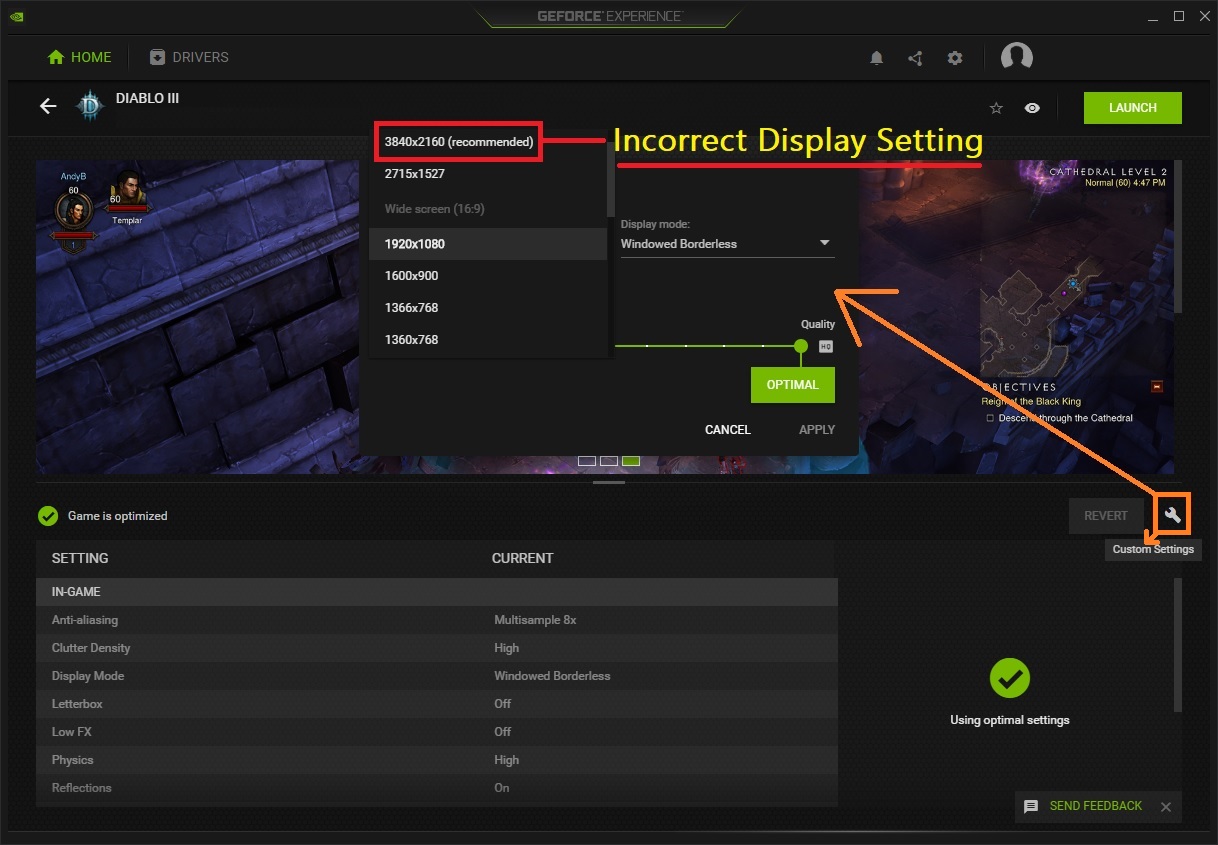Click the screenshot area scrollbar
1218x845 pixels.
[x=1178, y=237]
